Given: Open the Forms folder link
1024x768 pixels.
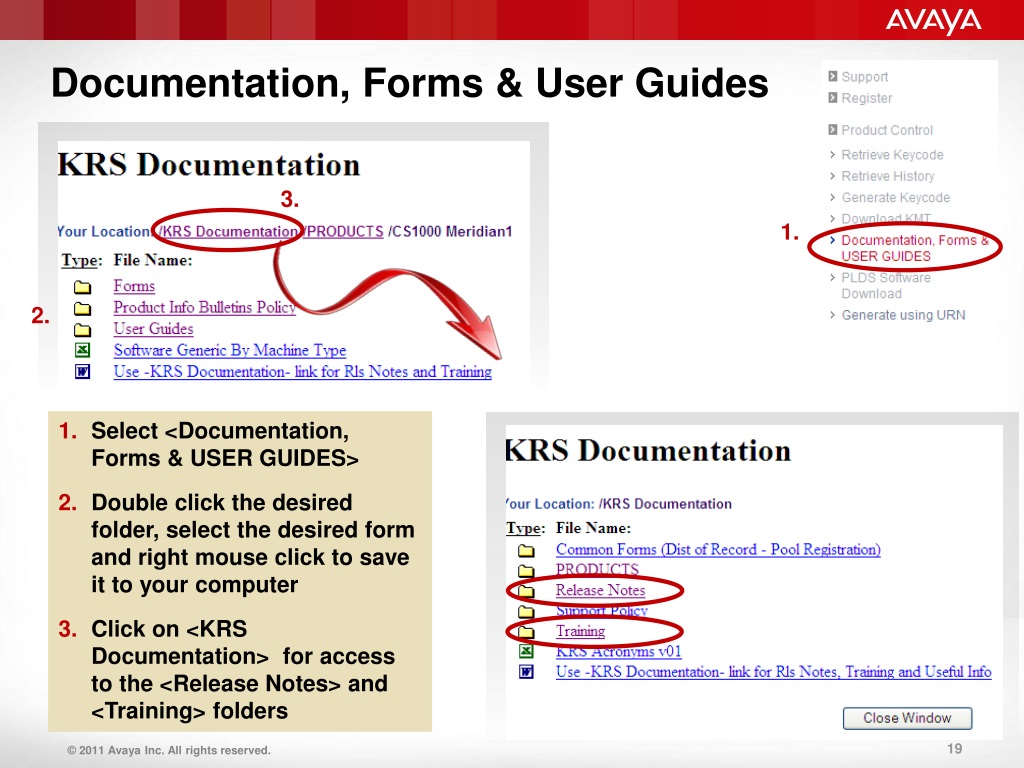Looking at the screenshot, I should pyautogui.click(x=134, y=286).
